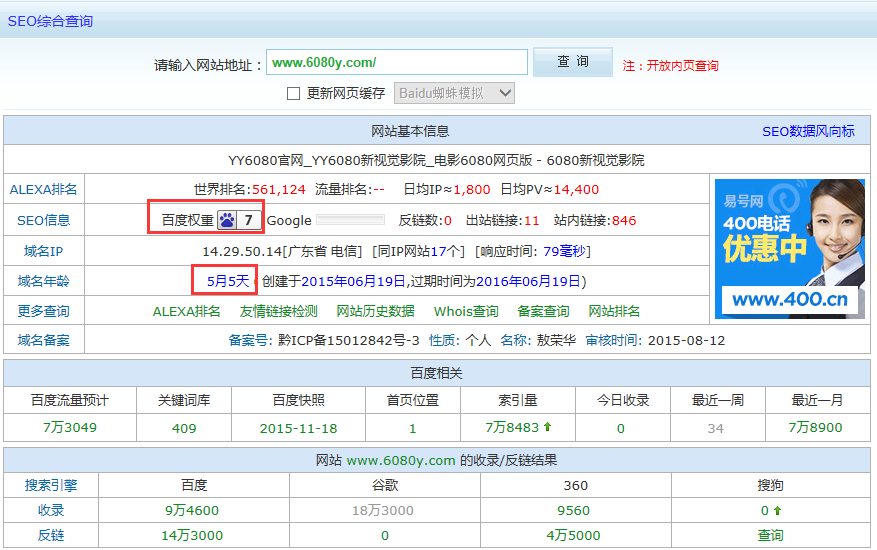Click the daily IP value 1,800
The width and height of the screenshot is (877, 550).
click(x=472, y=190)
